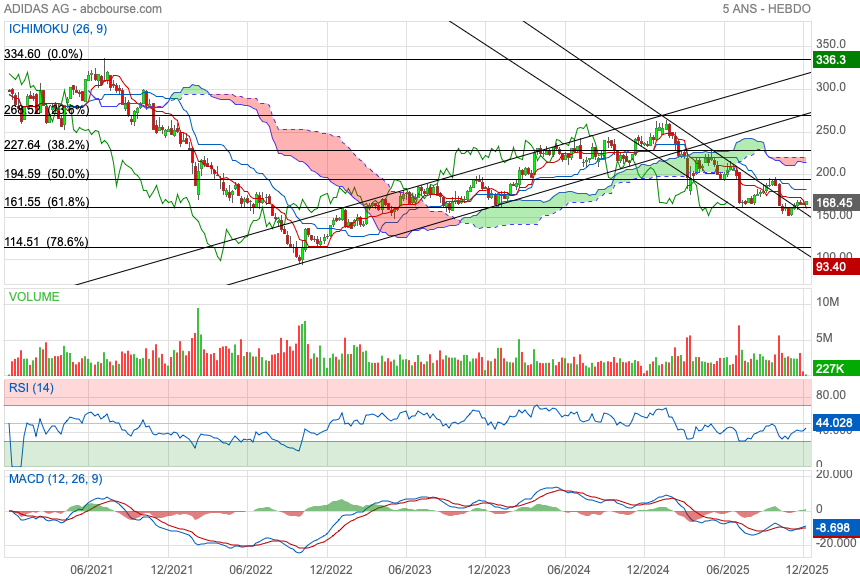Click the ADIDAS AG - abcbourse.com title
Screen dimensions: 860x580
pyautogui.click(x=83, y=9)
